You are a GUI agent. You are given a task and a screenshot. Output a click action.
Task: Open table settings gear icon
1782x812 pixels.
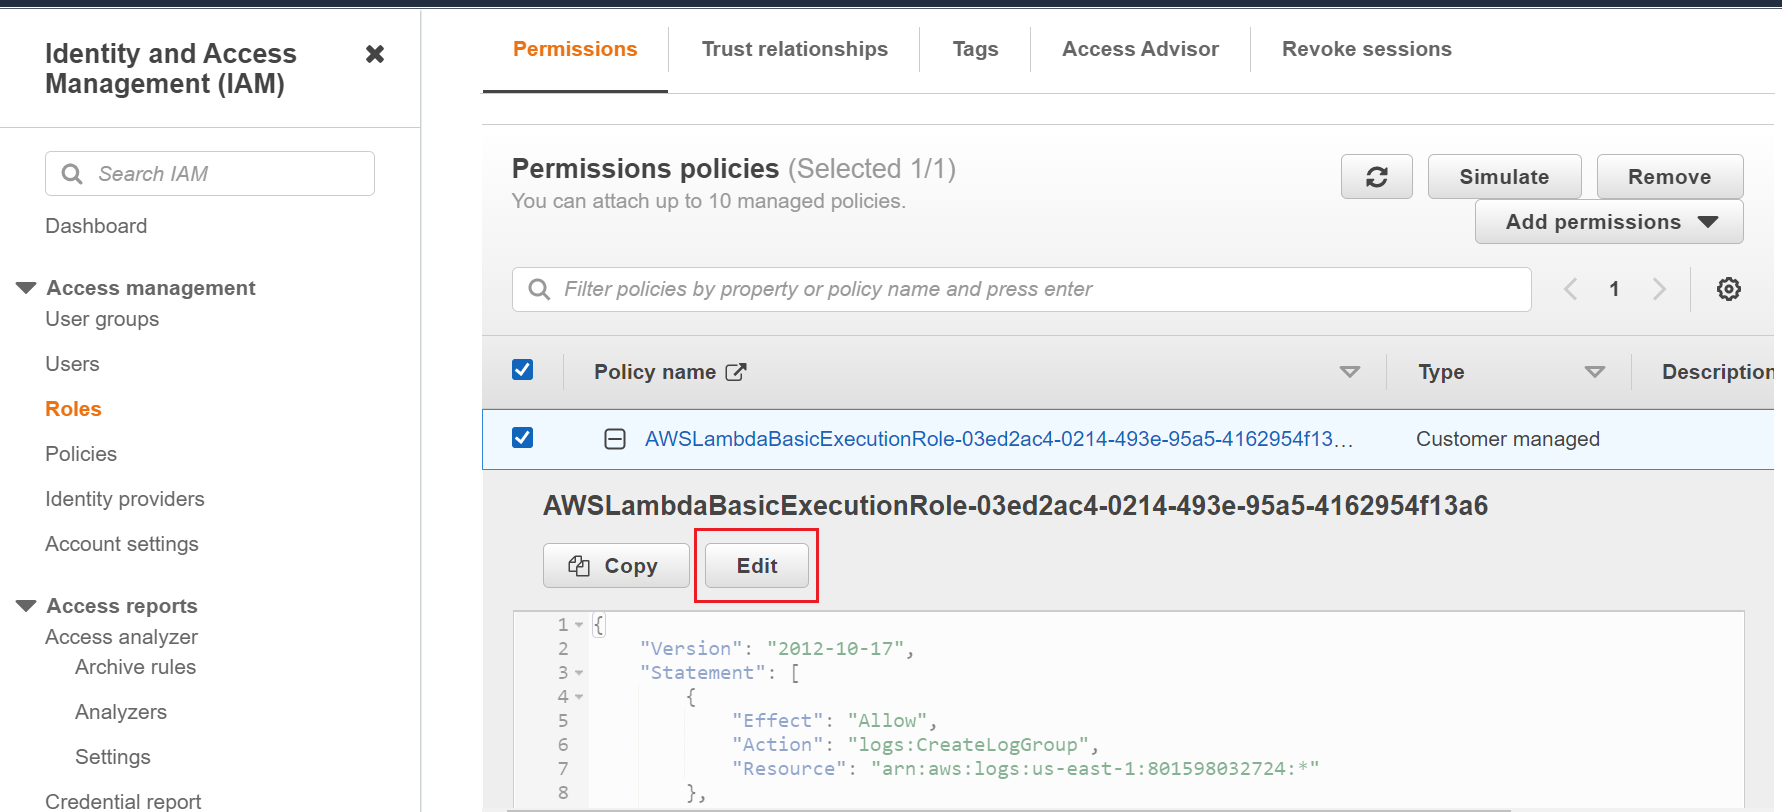coord(1729,289)
